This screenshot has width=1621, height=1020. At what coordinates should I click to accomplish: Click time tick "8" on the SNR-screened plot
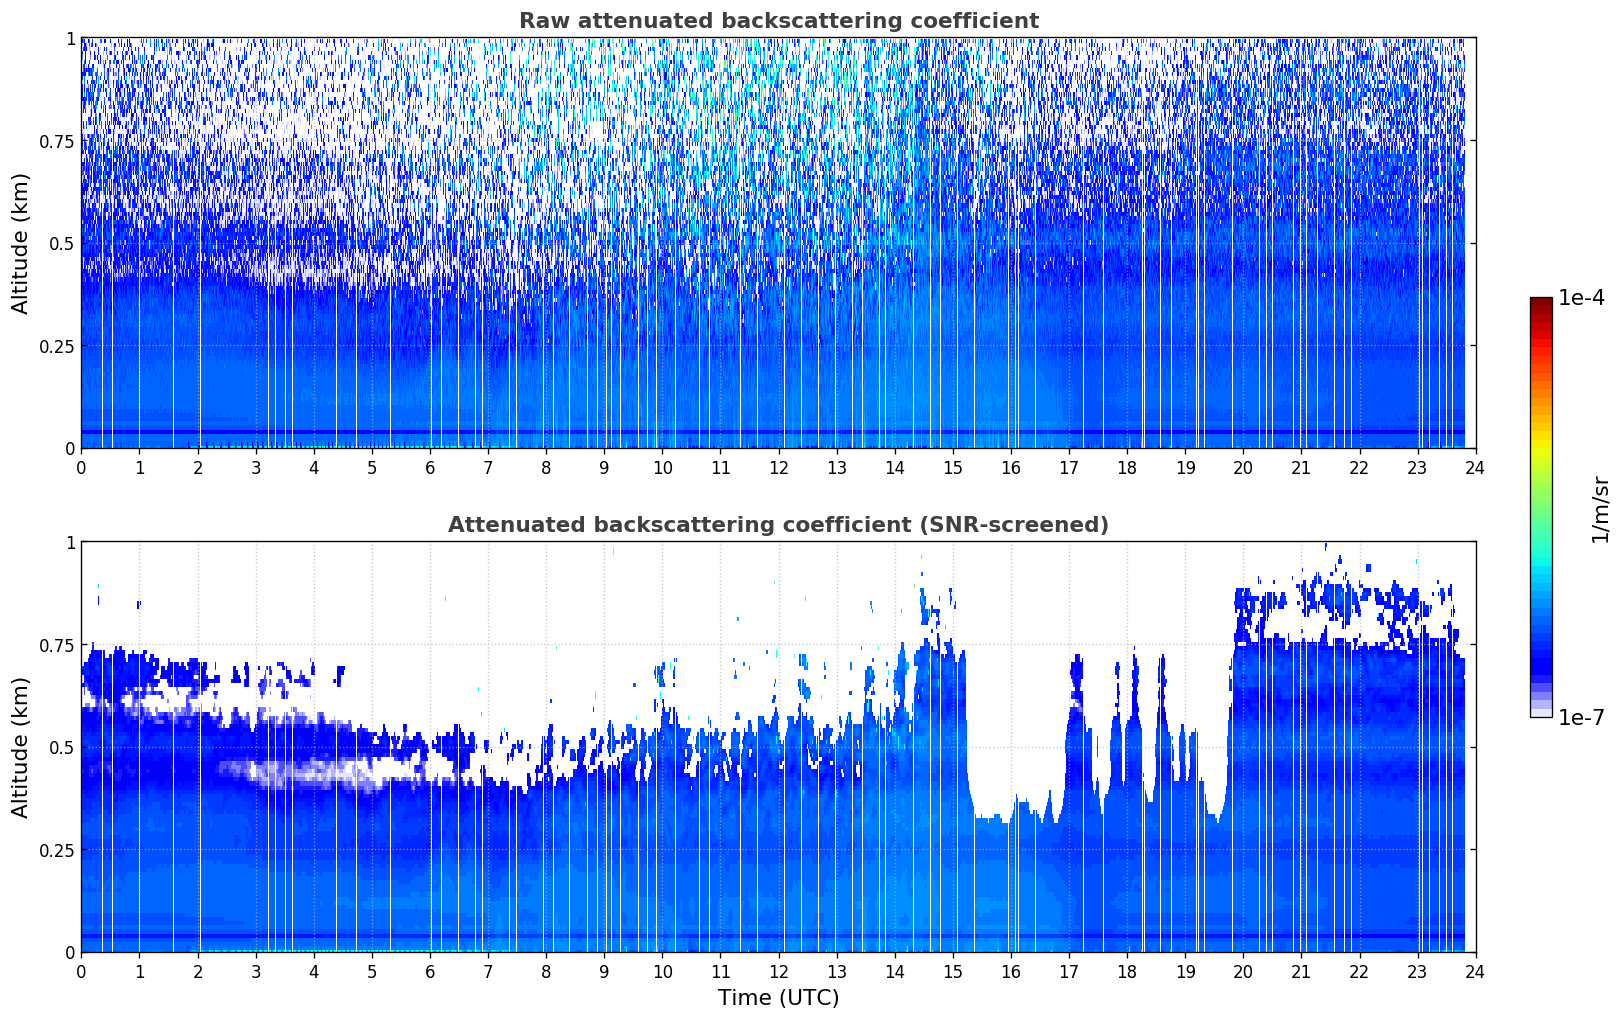pyautogui.click(x=546, y=971)
